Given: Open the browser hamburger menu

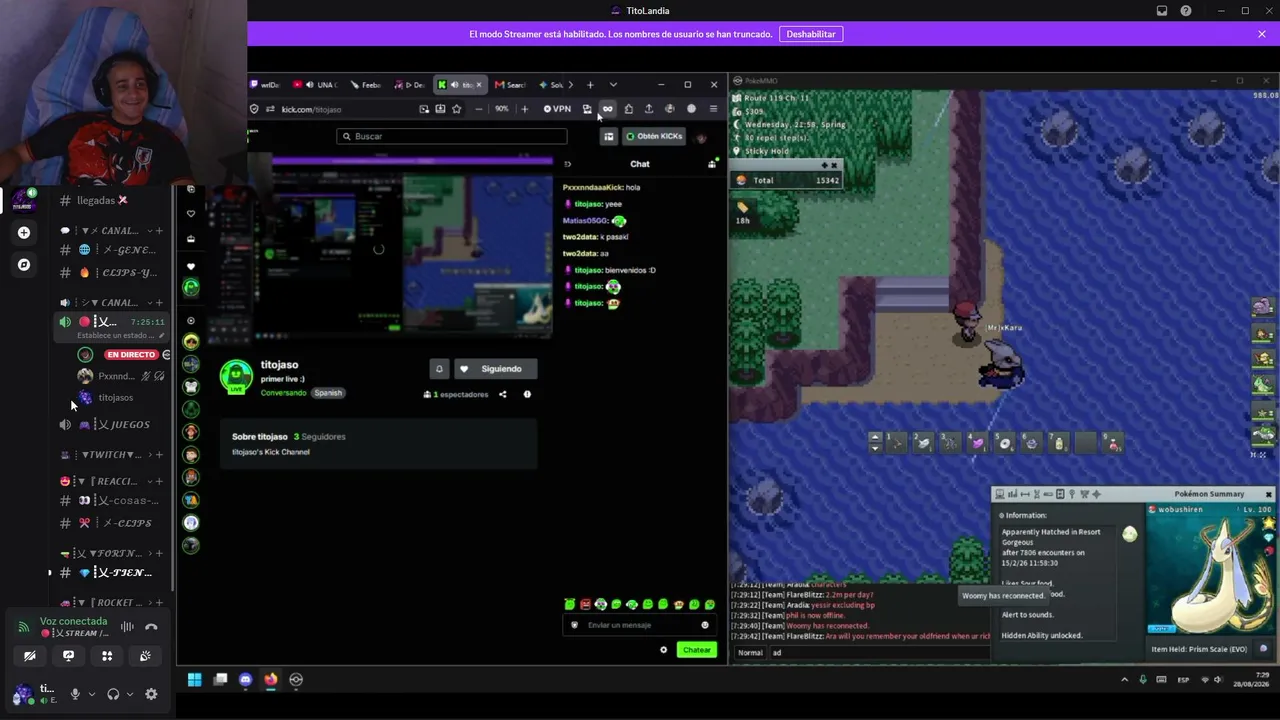Looking at the screenshot, I should (x=713, y=109).
